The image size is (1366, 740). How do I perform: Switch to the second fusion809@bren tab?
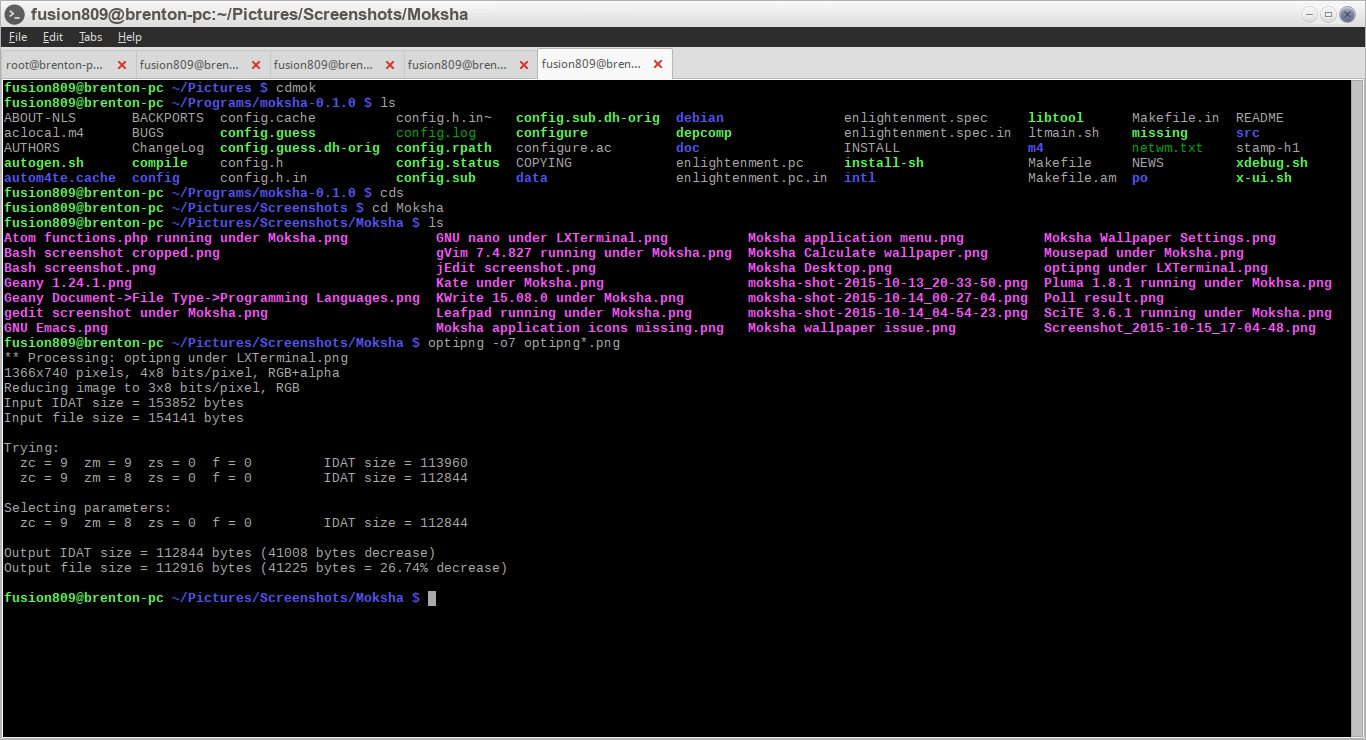coord(324,63)
